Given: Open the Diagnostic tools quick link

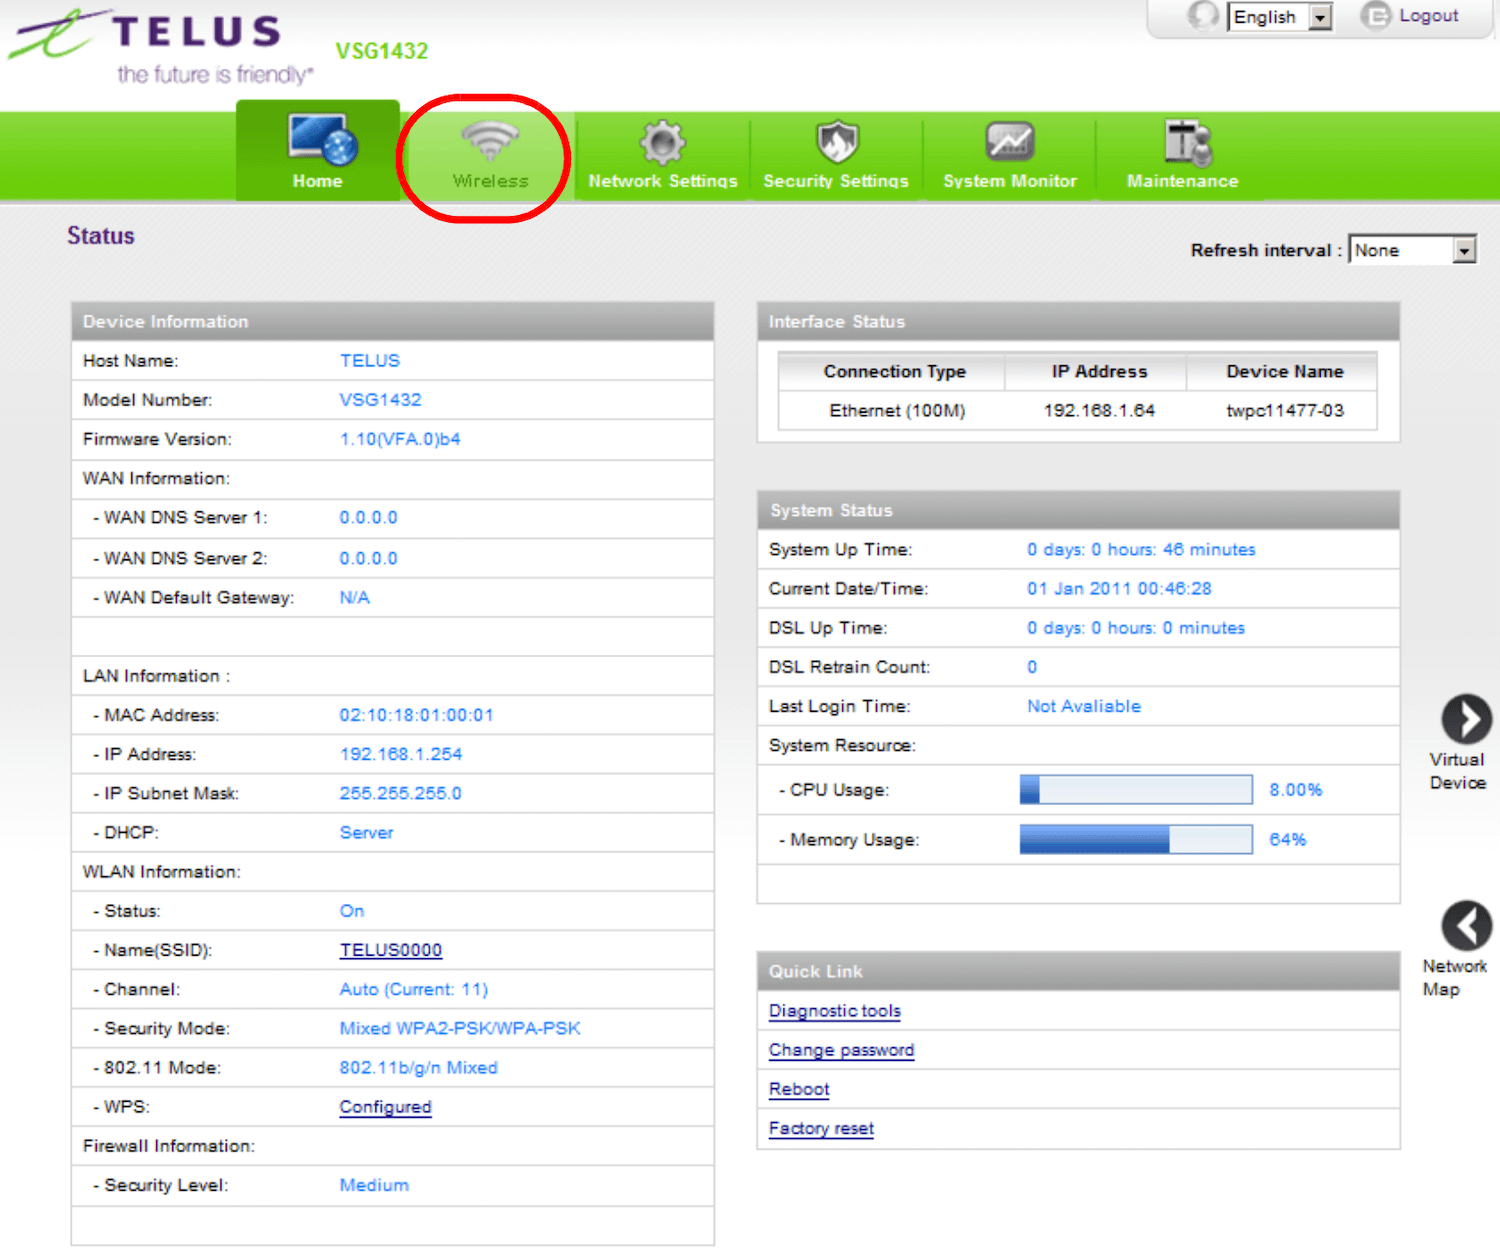Looking at the screenshot, I should [x=835, y=1011].
